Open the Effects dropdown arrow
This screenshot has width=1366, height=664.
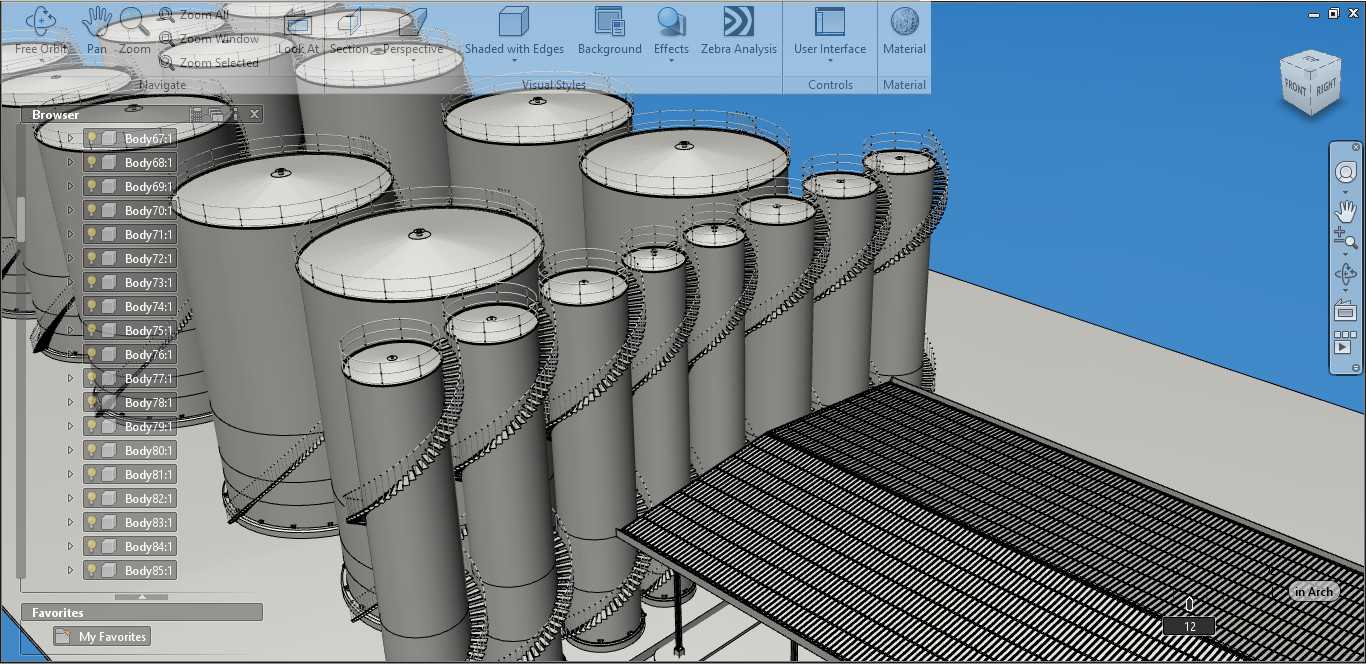(x=671, y=62)
